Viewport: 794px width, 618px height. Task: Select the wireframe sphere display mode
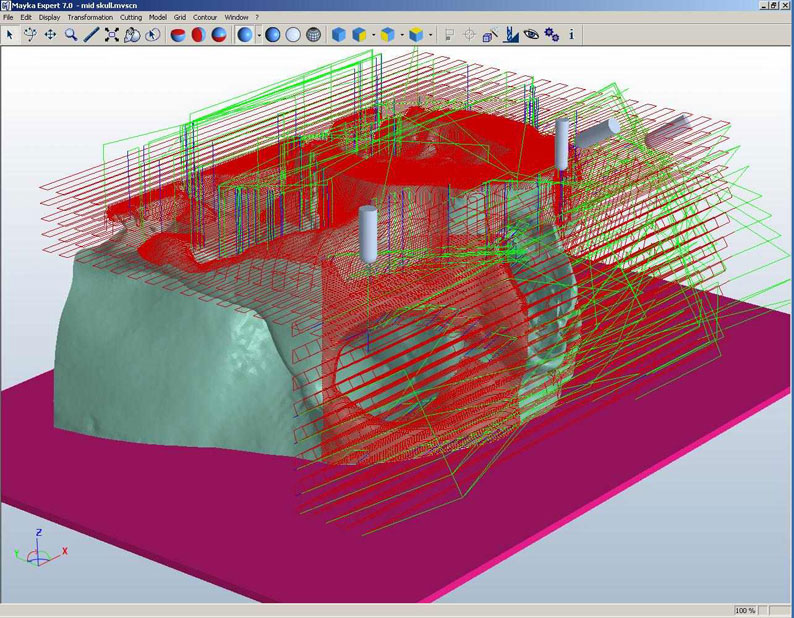[314, 35]
